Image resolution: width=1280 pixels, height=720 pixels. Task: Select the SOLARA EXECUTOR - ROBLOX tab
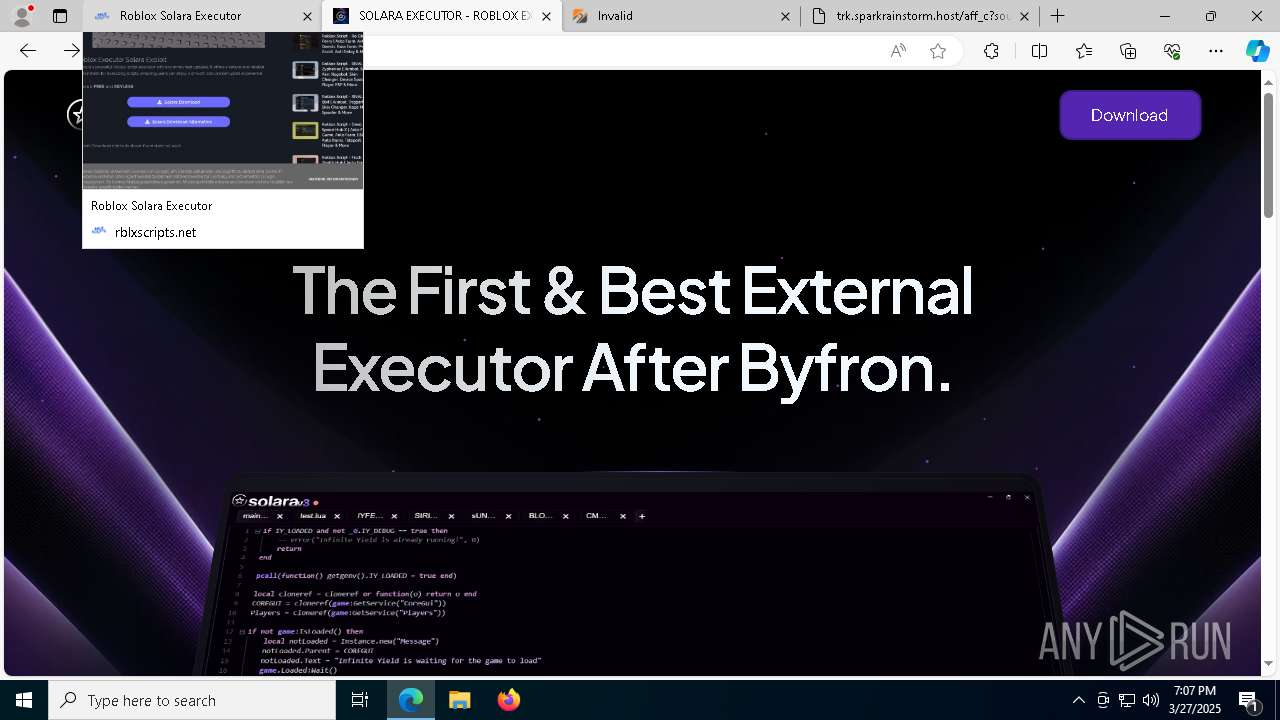coord(442,16)
